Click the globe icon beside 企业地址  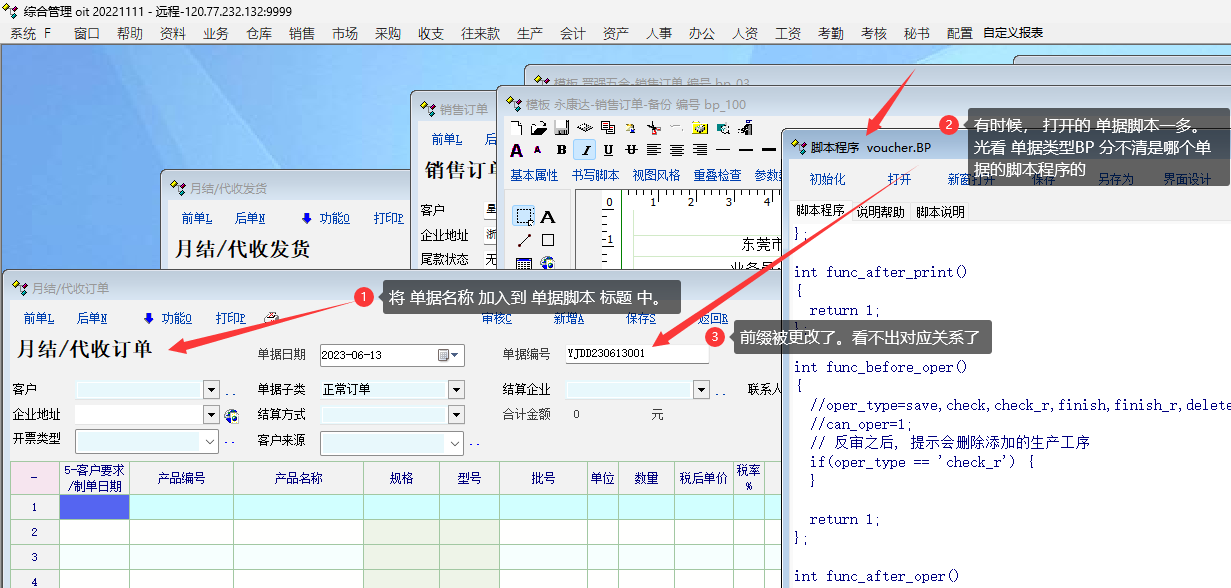pyautogui.click(x=232, y=415)
